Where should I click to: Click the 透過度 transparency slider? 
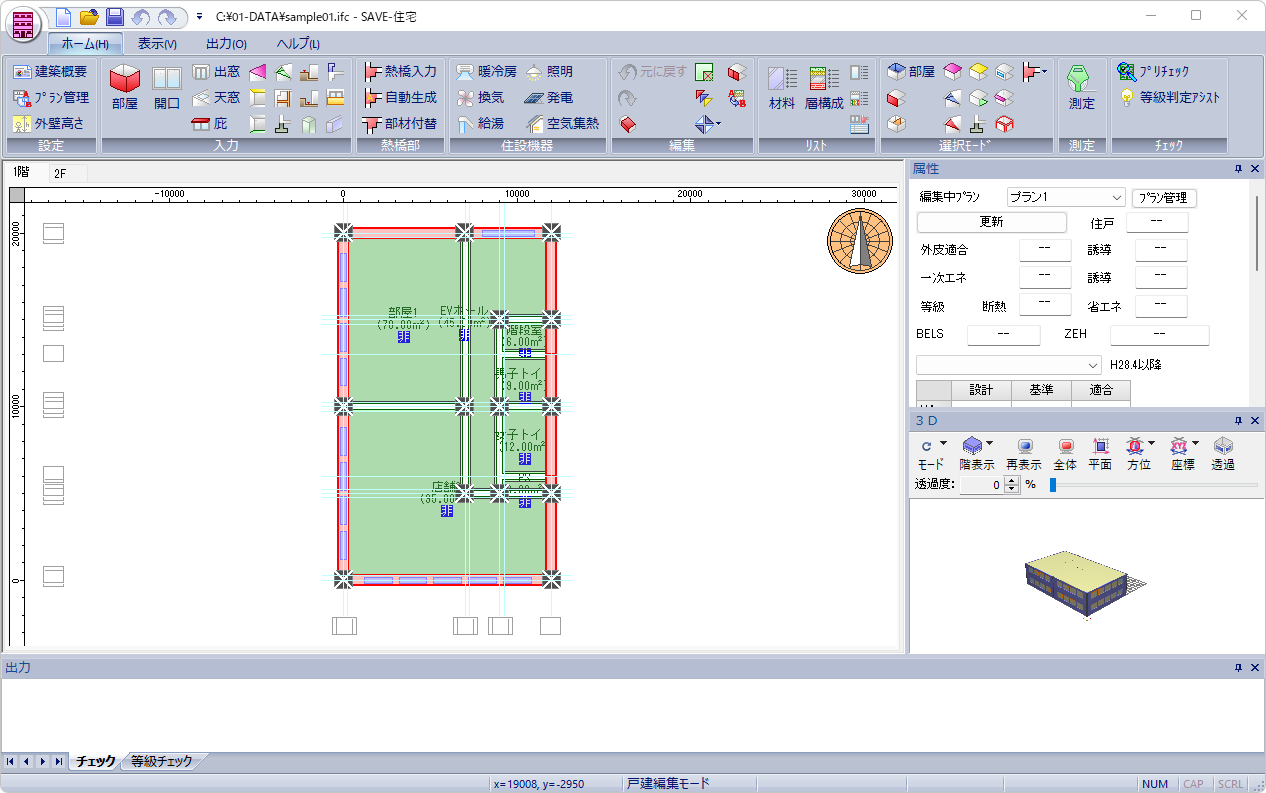(x=1154, y=485)
